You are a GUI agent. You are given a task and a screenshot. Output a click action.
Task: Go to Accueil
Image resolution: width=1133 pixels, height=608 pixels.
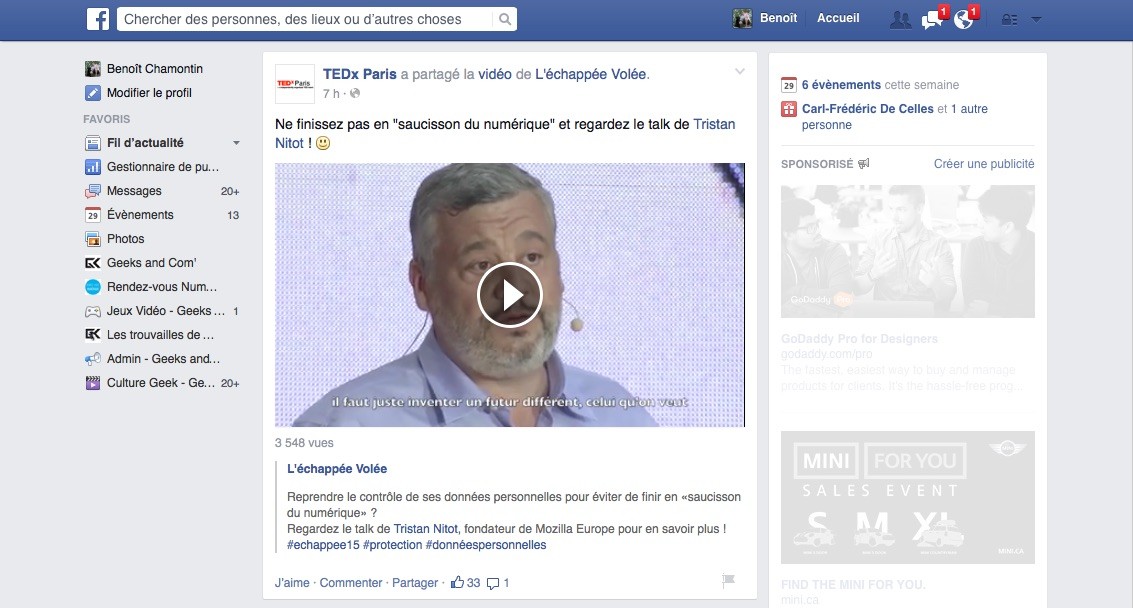[838, 17]
